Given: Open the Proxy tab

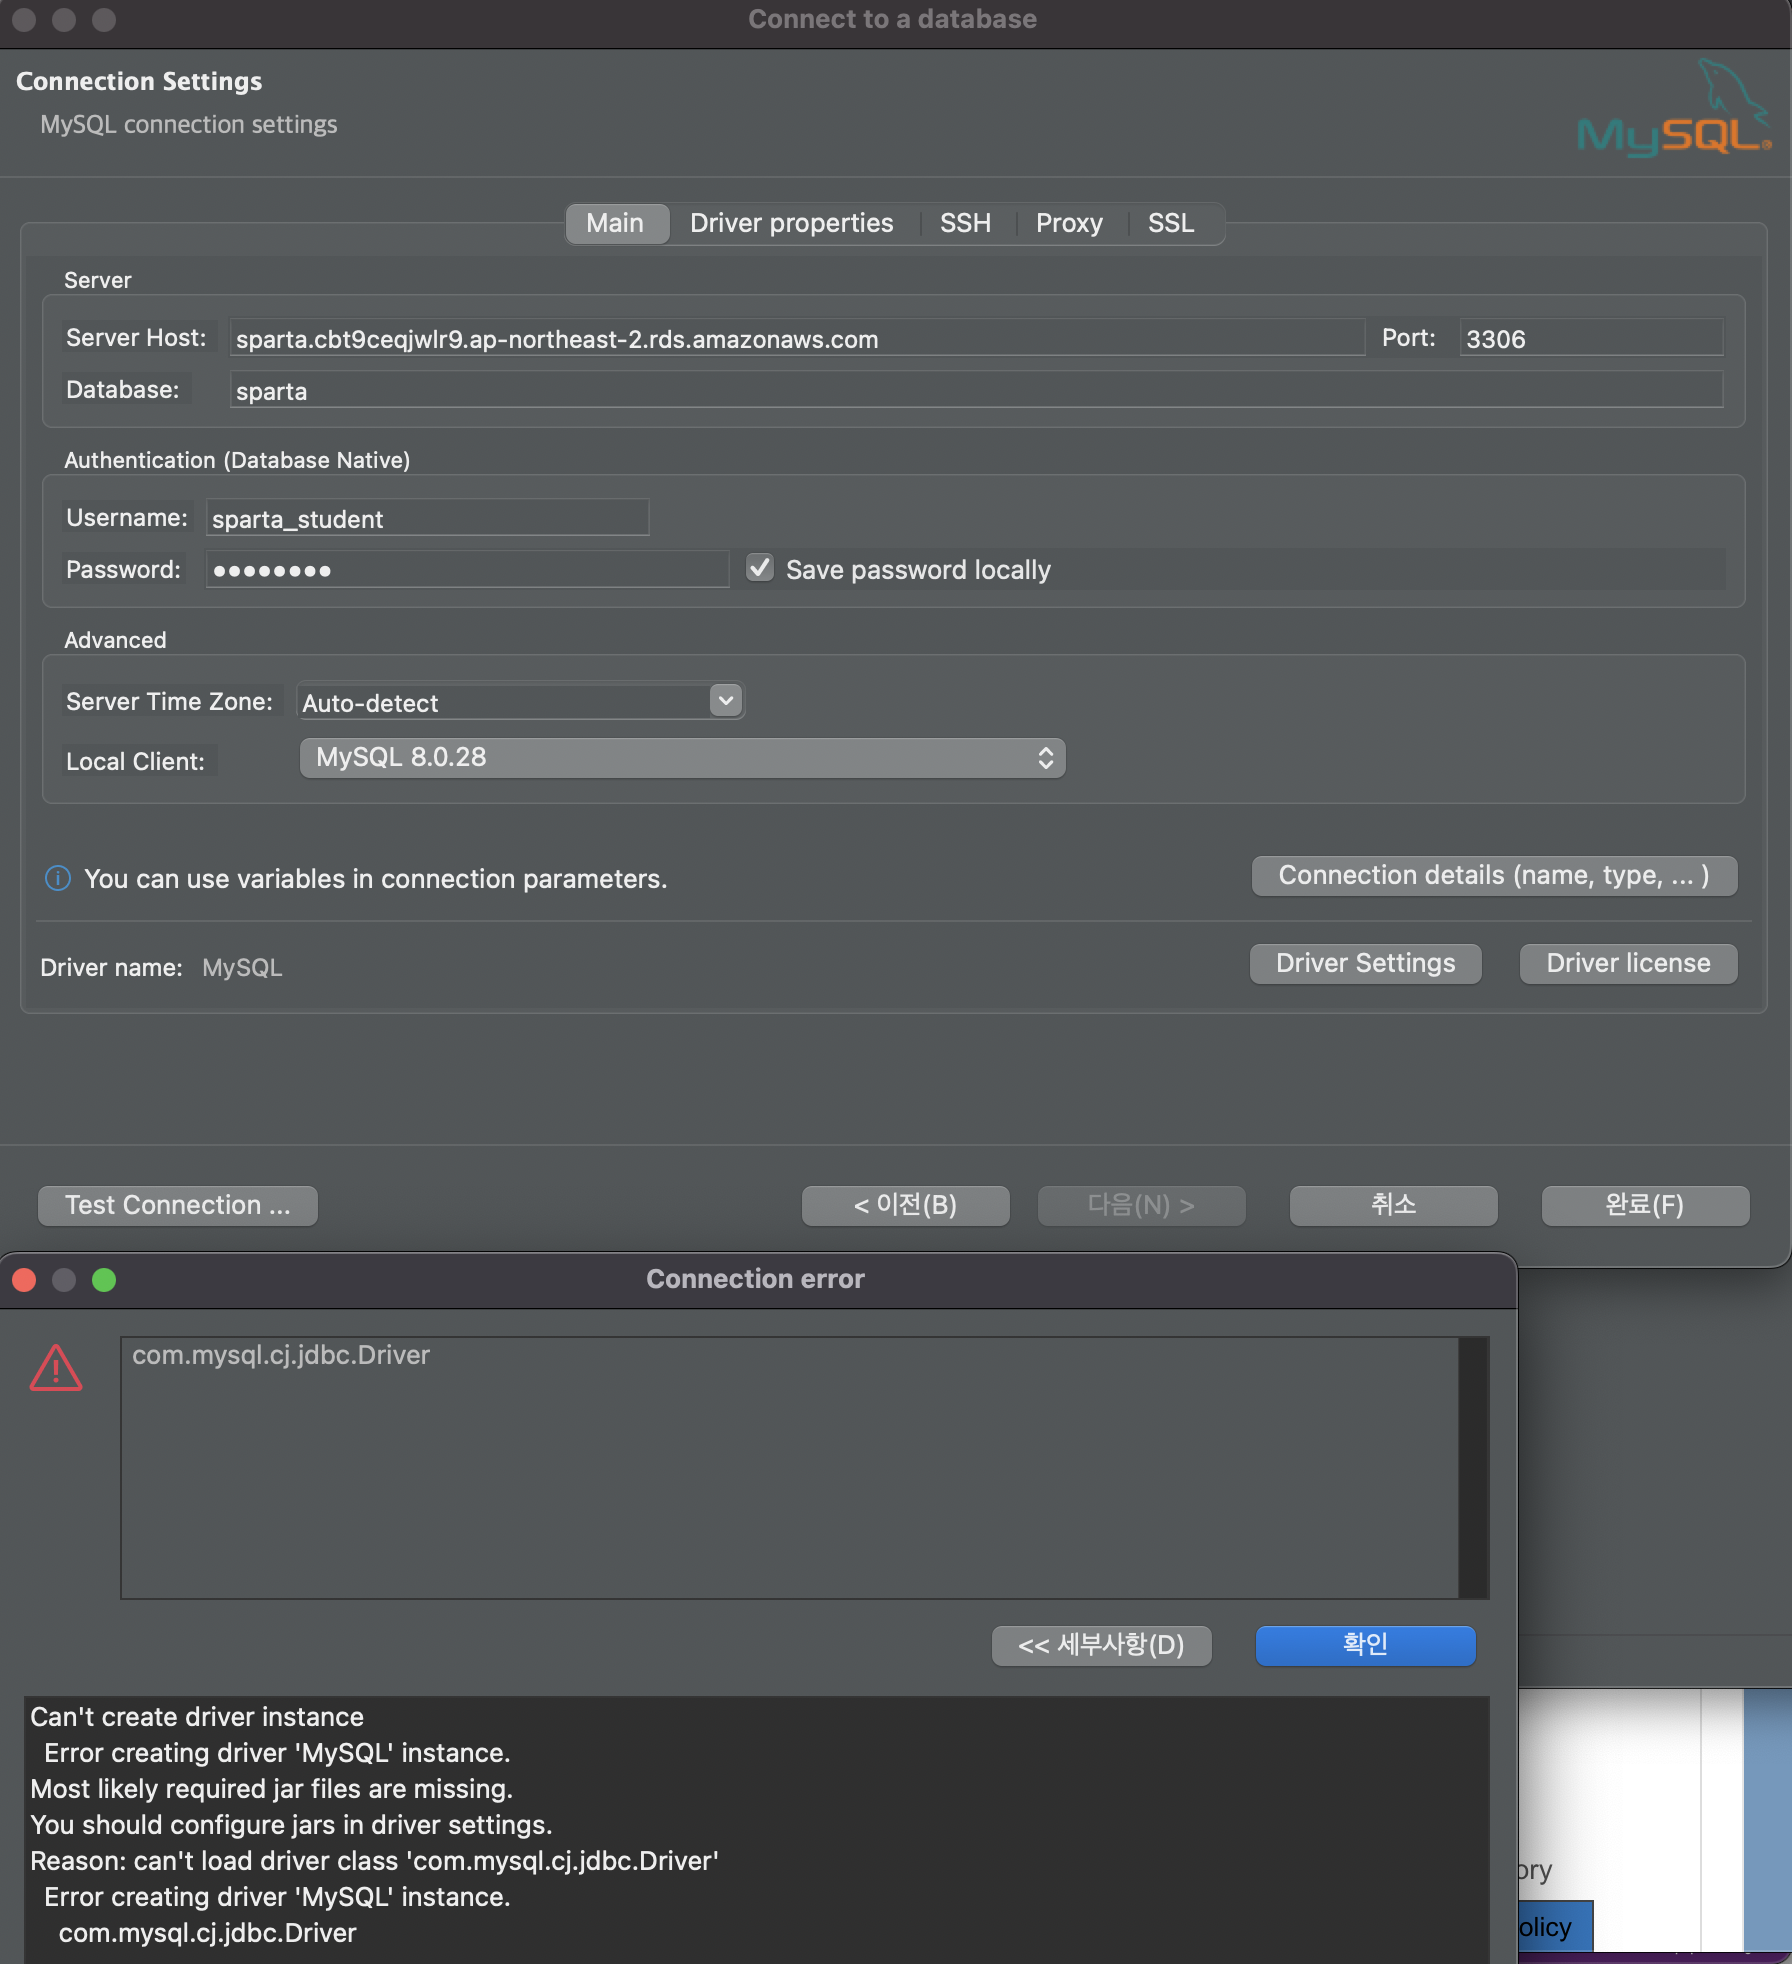Looking at the screenshot, I should [x=1069, y=223].
